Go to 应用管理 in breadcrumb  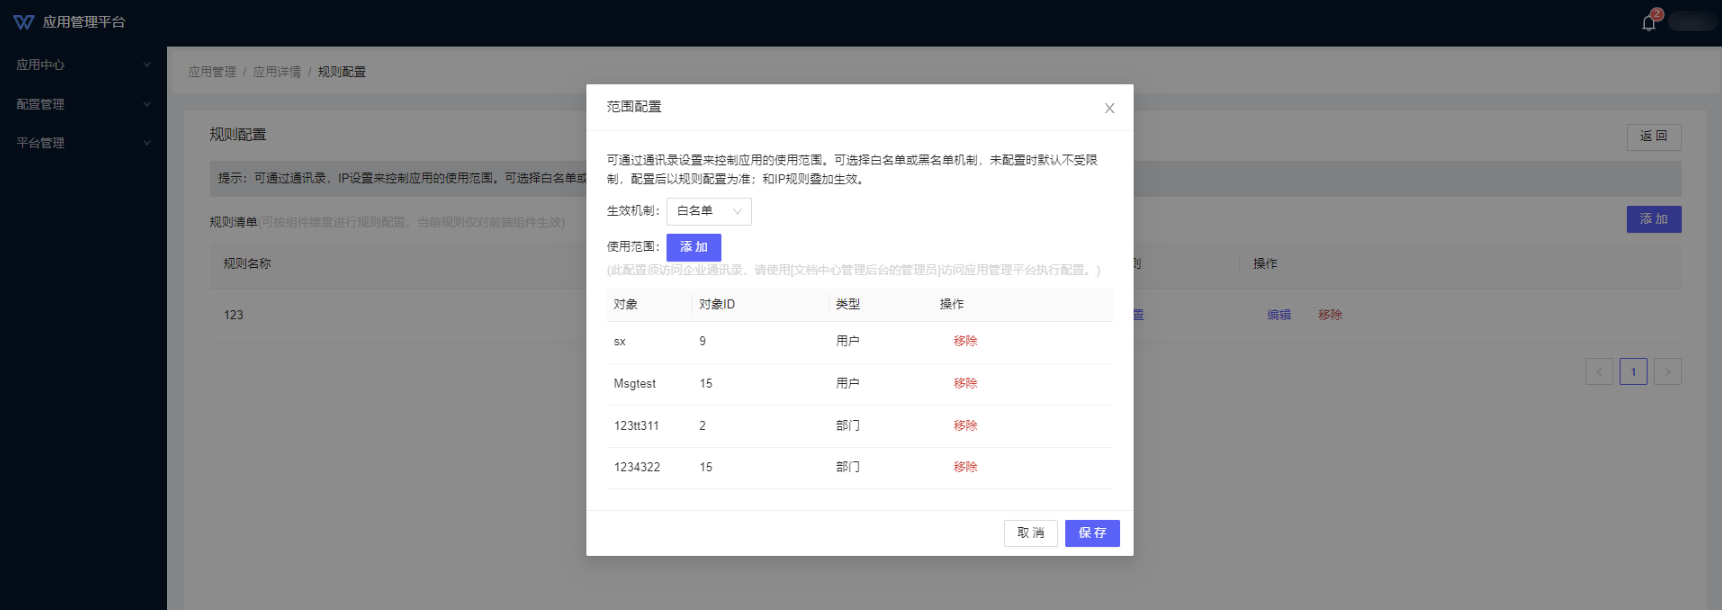pyautogui.click(x=212, y=72)
